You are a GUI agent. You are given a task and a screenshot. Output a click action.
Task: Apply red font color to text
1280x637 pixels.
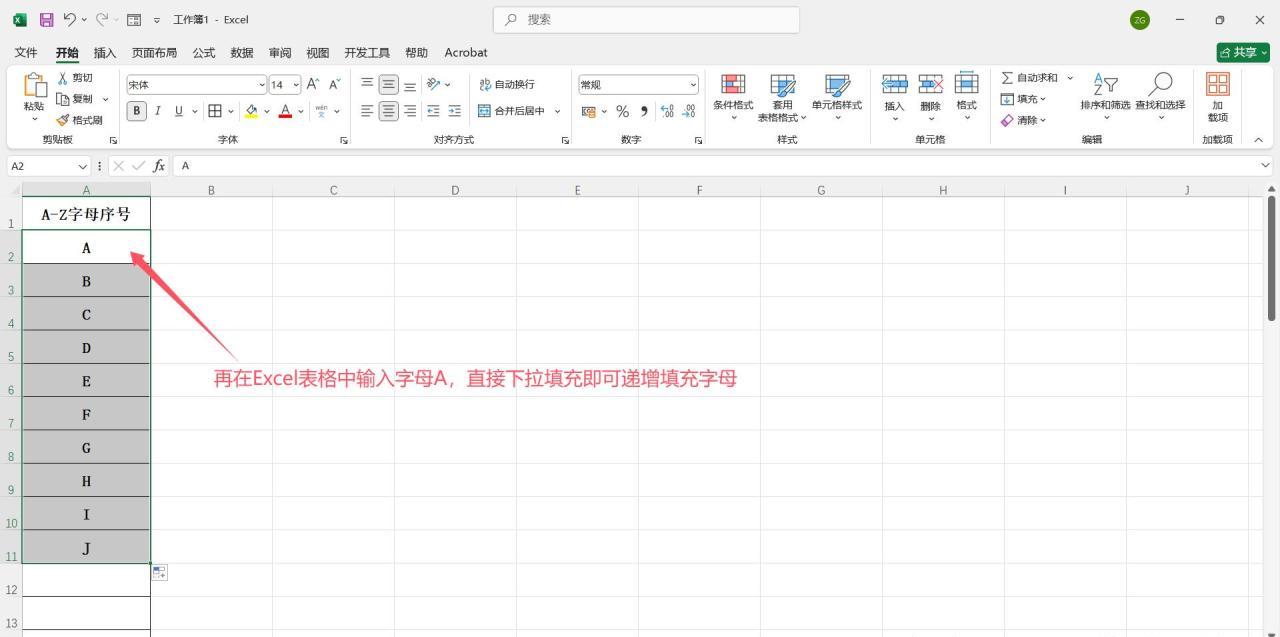point(285,111)
